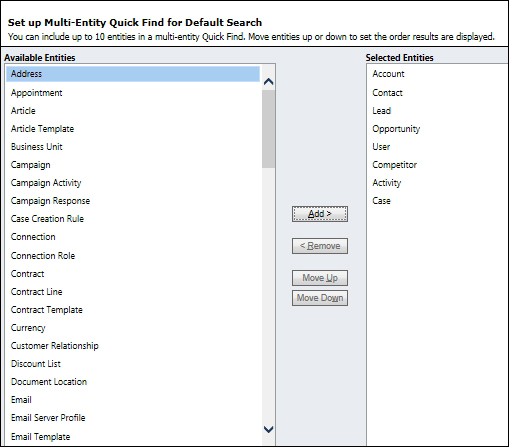
Task: Click the Move Down button
Action: point(320,298)
